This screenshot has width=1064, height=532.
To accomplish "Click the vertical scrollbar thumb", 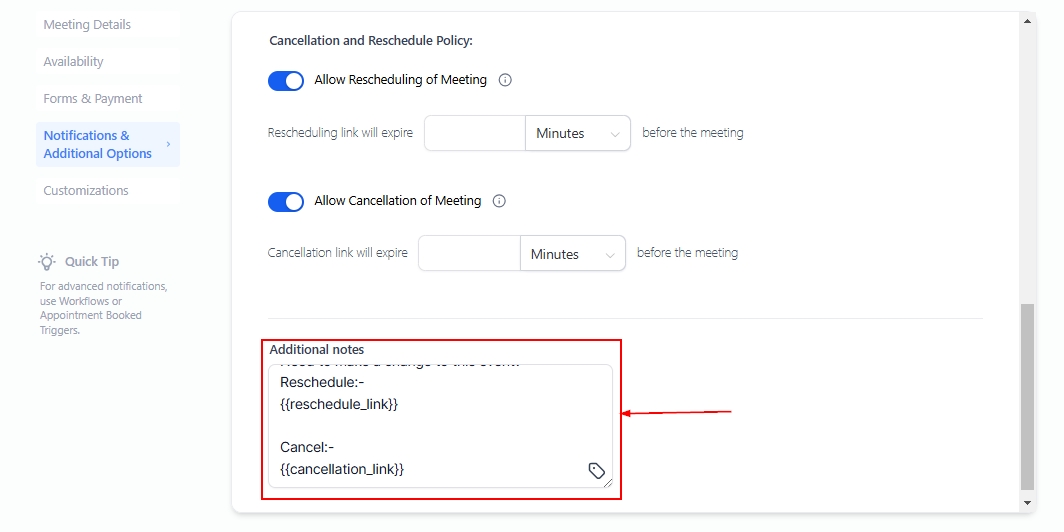I will pyautogui.click(x=1028, y=398).
